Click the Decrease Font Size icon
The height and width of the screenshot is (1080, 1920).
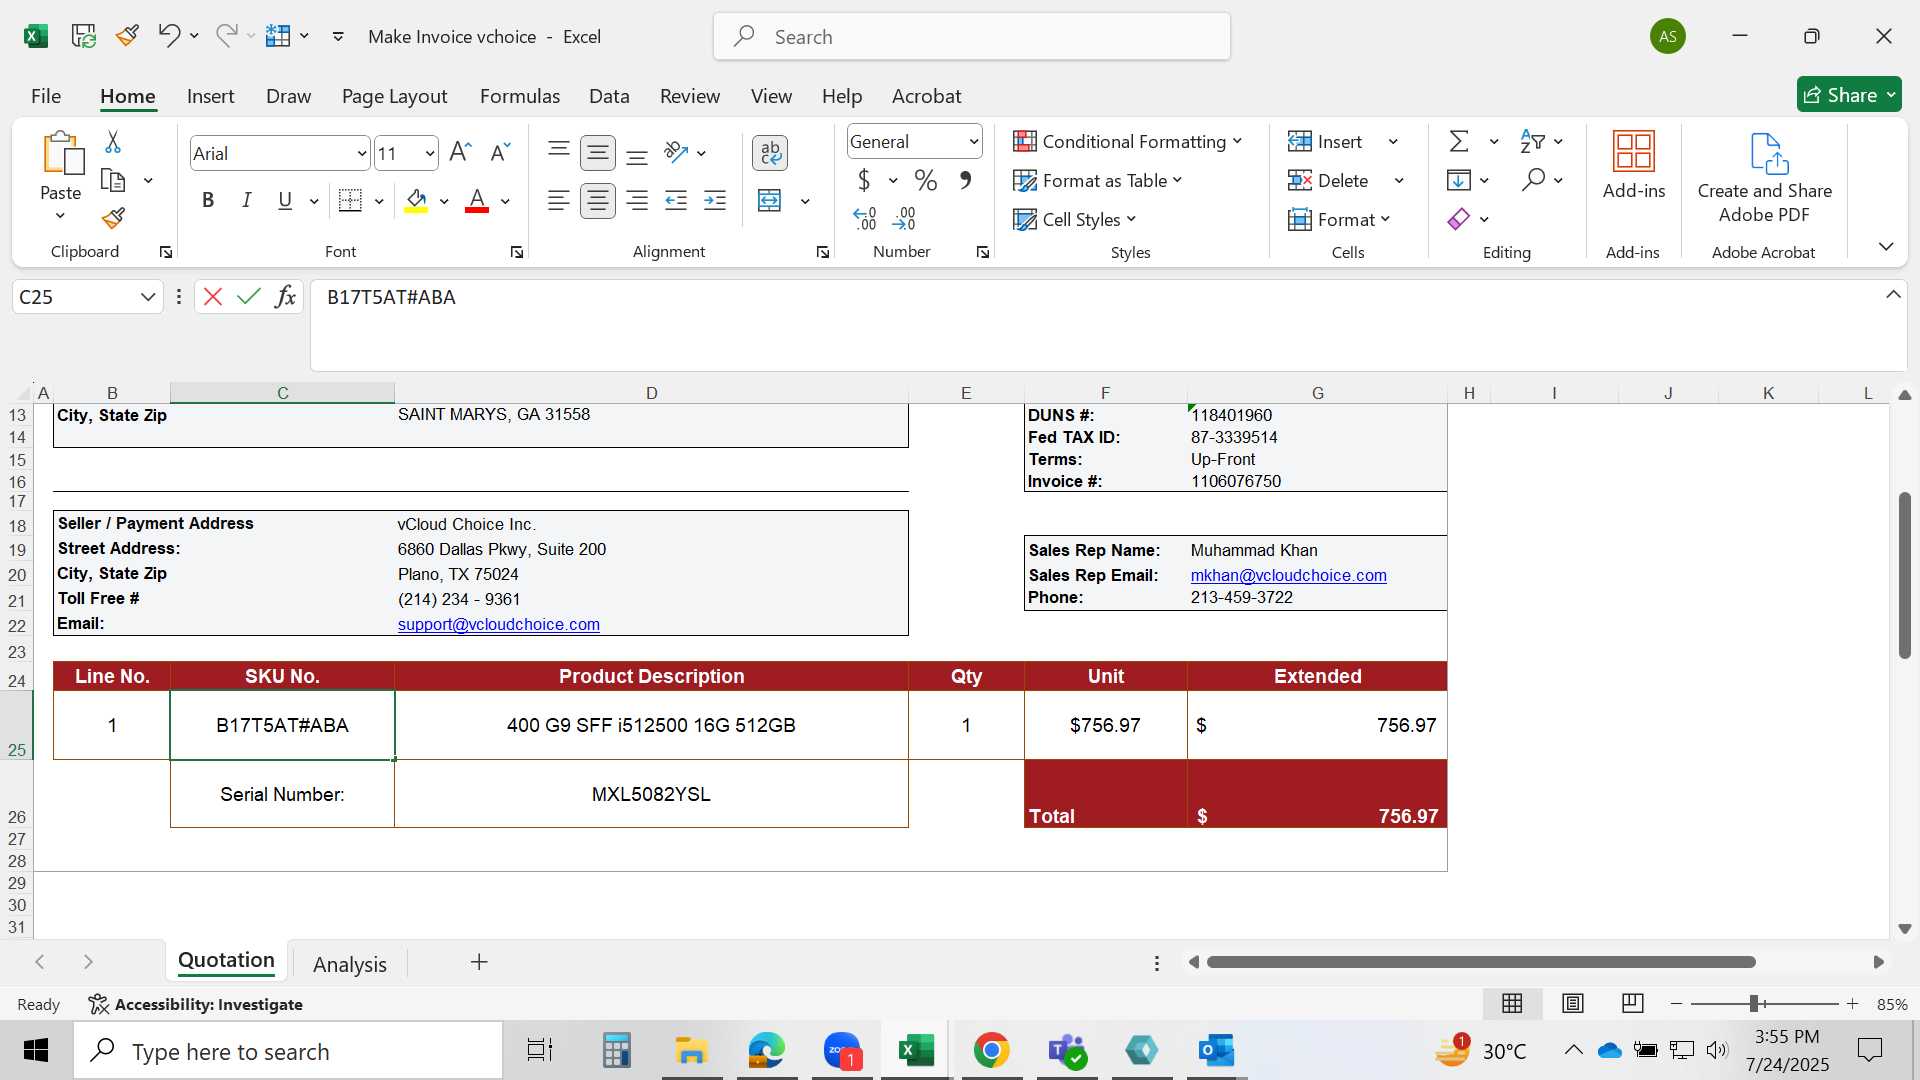[x=500, y=152]
